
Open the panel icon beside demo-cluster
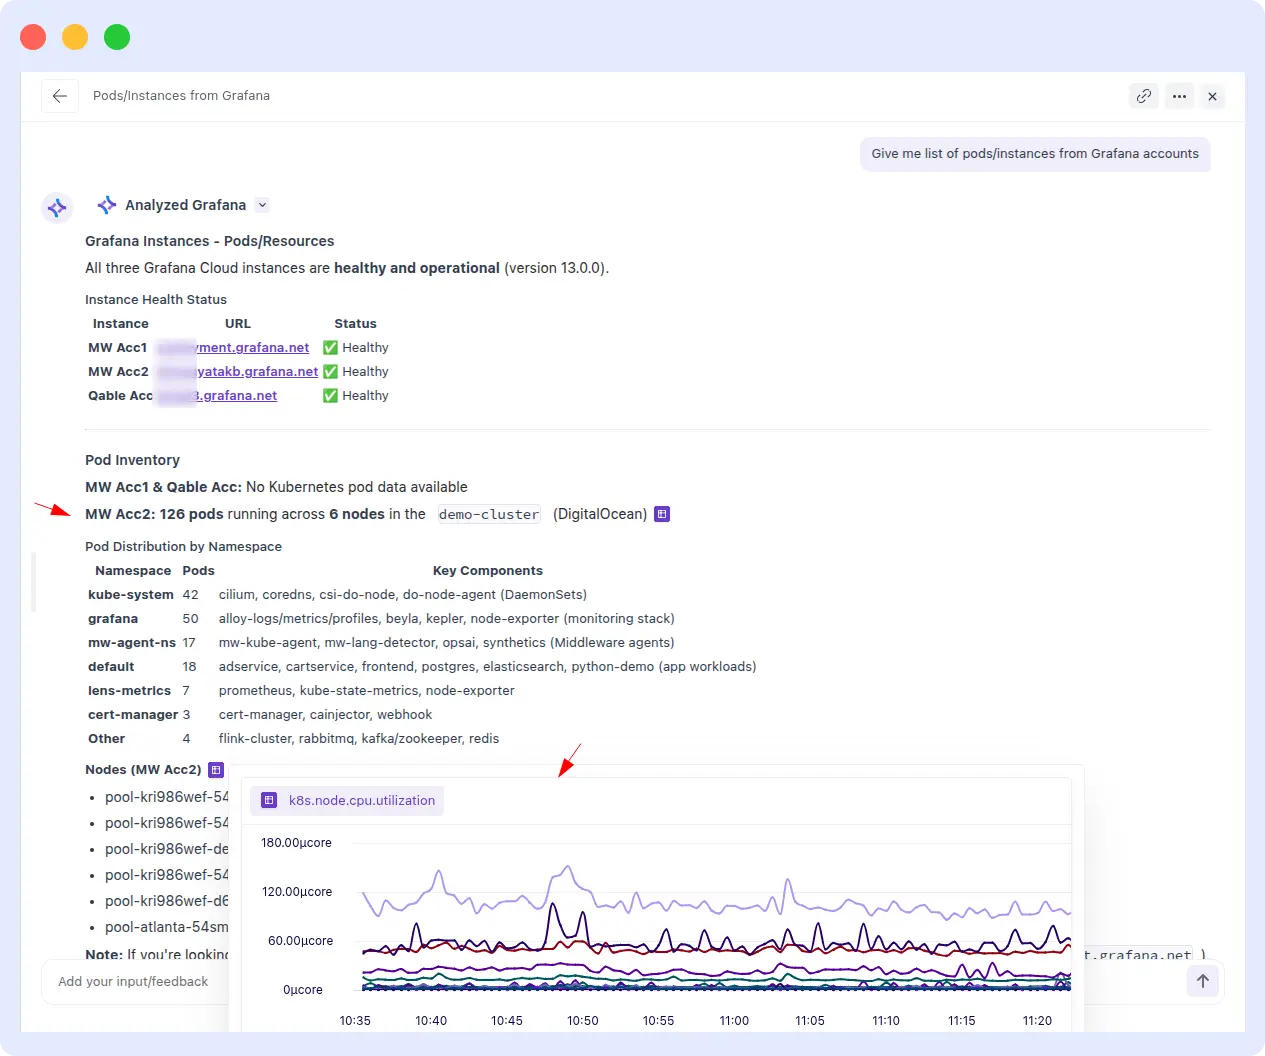[x=661, y=514]
